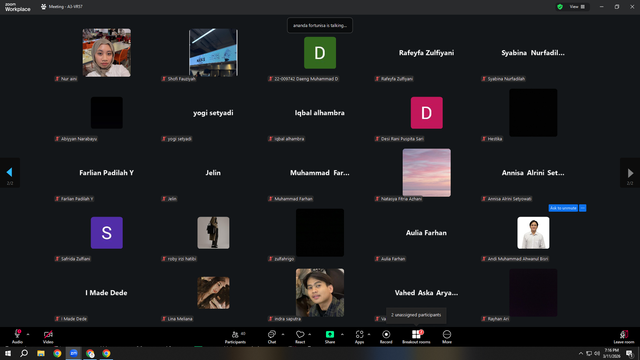Screen dimensions: 640x360
Task: Open the volume tray icon
Action: point(597,353)
